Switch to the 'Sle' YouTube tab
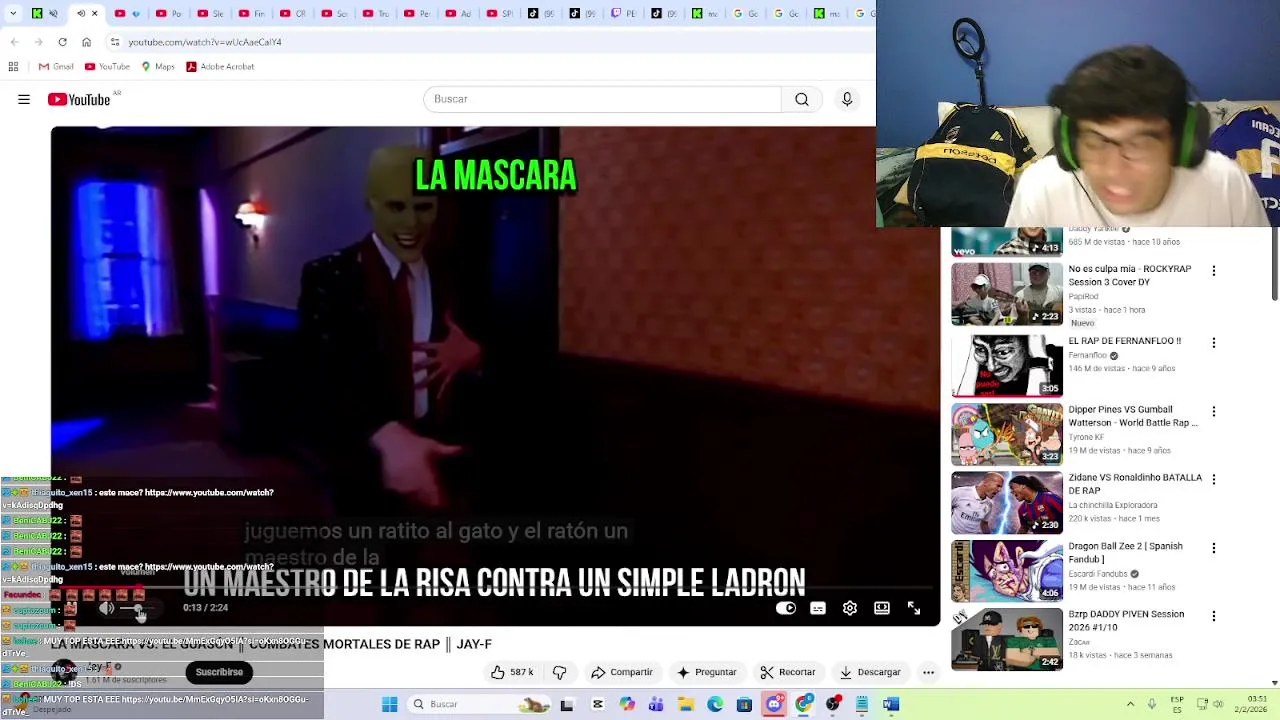 (210, 14)
